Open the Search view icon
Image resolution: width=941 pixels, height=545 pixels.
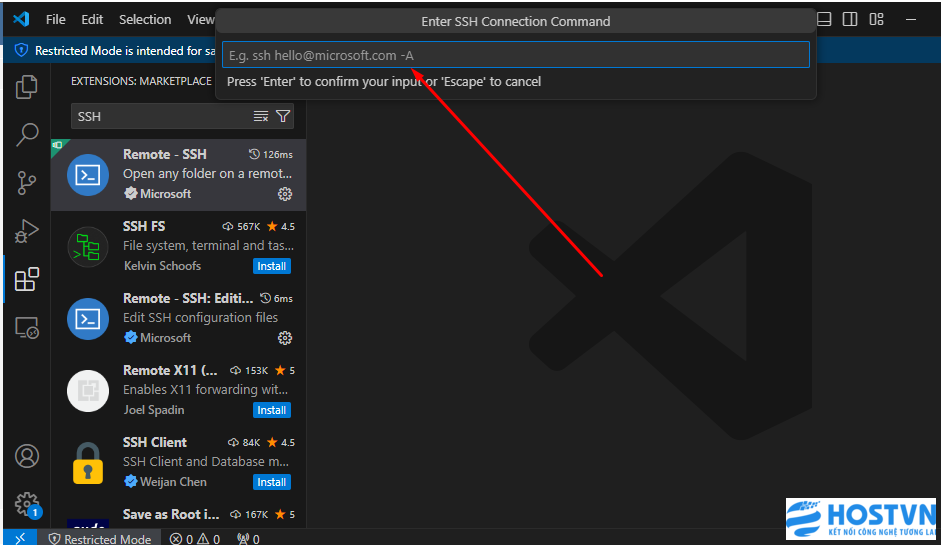pos(26,135)
